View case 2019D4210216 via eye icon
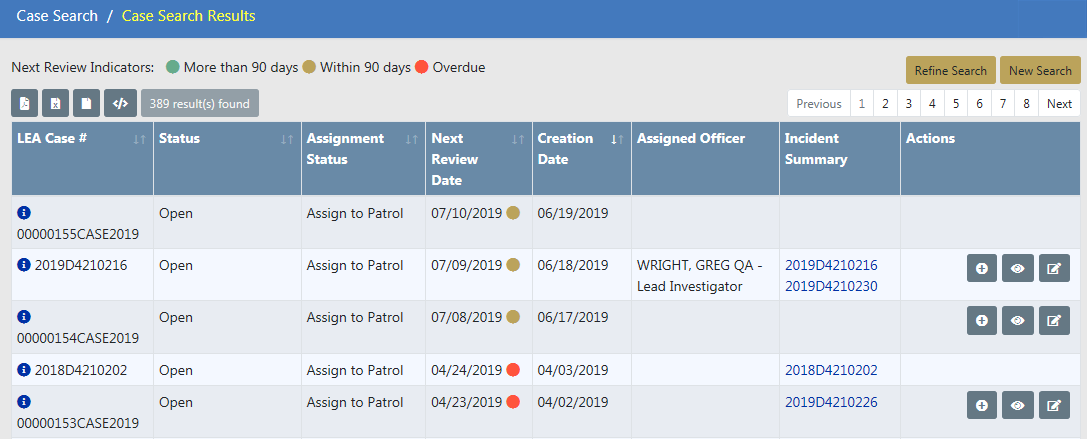1087x439 pixels. click(1018, 268)
